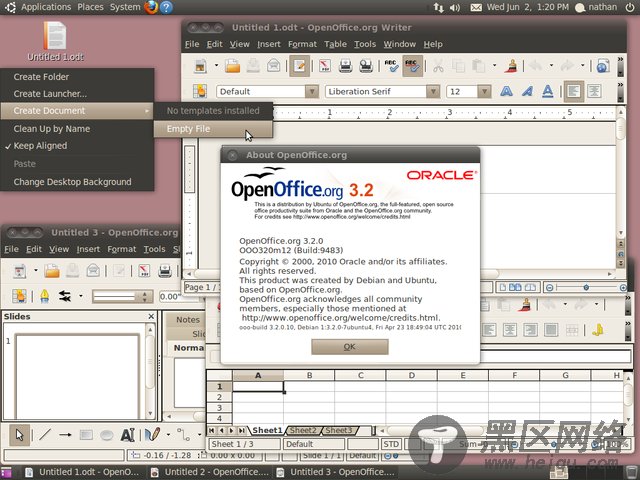Select the Text tool in Impress
This screenshot has width=640, height=480.
pos(127,435)
